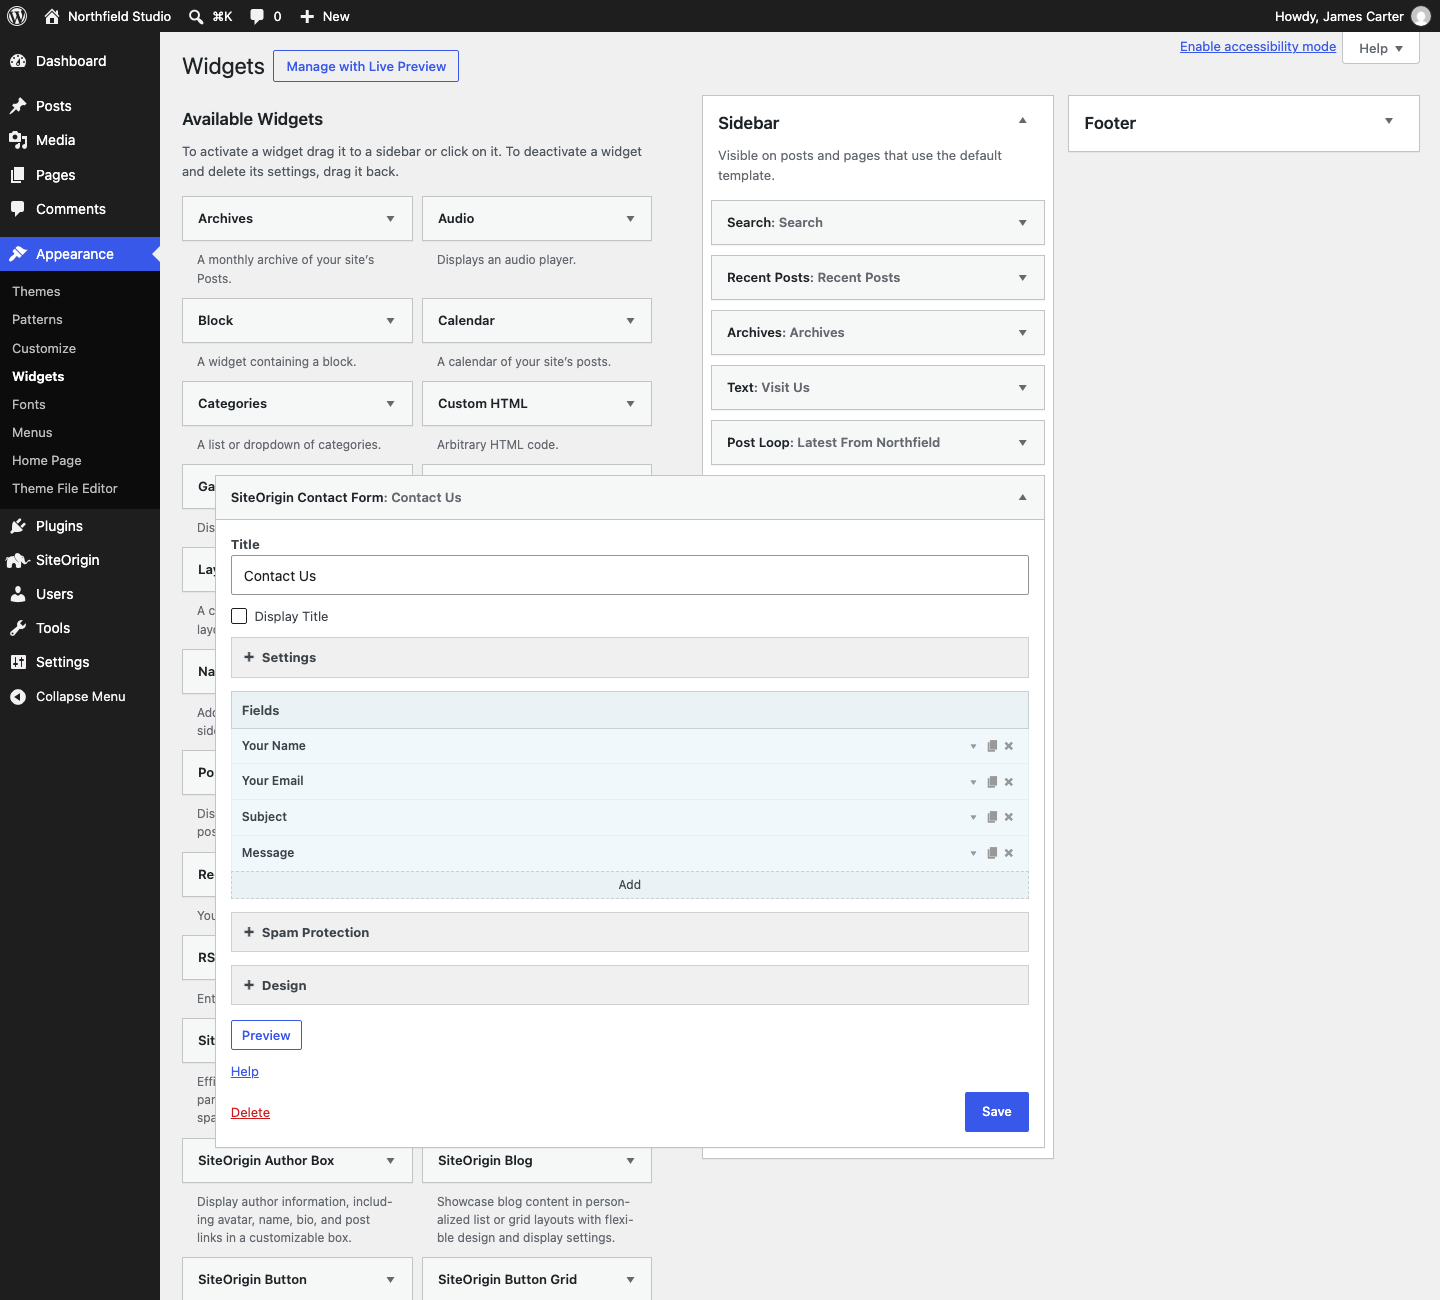Click the Help link in the widget form
1440x1300 pixels.
click(245, 1071)
